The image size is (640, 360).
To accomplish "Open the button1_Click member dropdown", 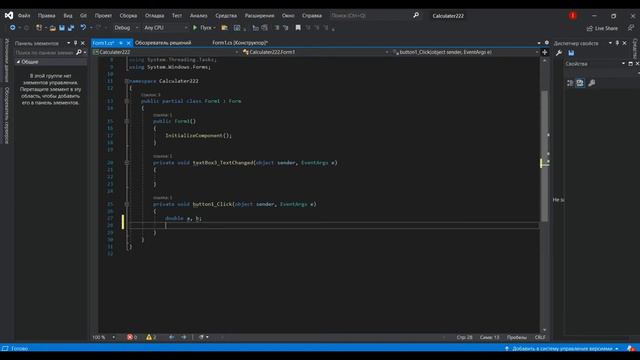I will pyautogui.click(x=465, y=52).
